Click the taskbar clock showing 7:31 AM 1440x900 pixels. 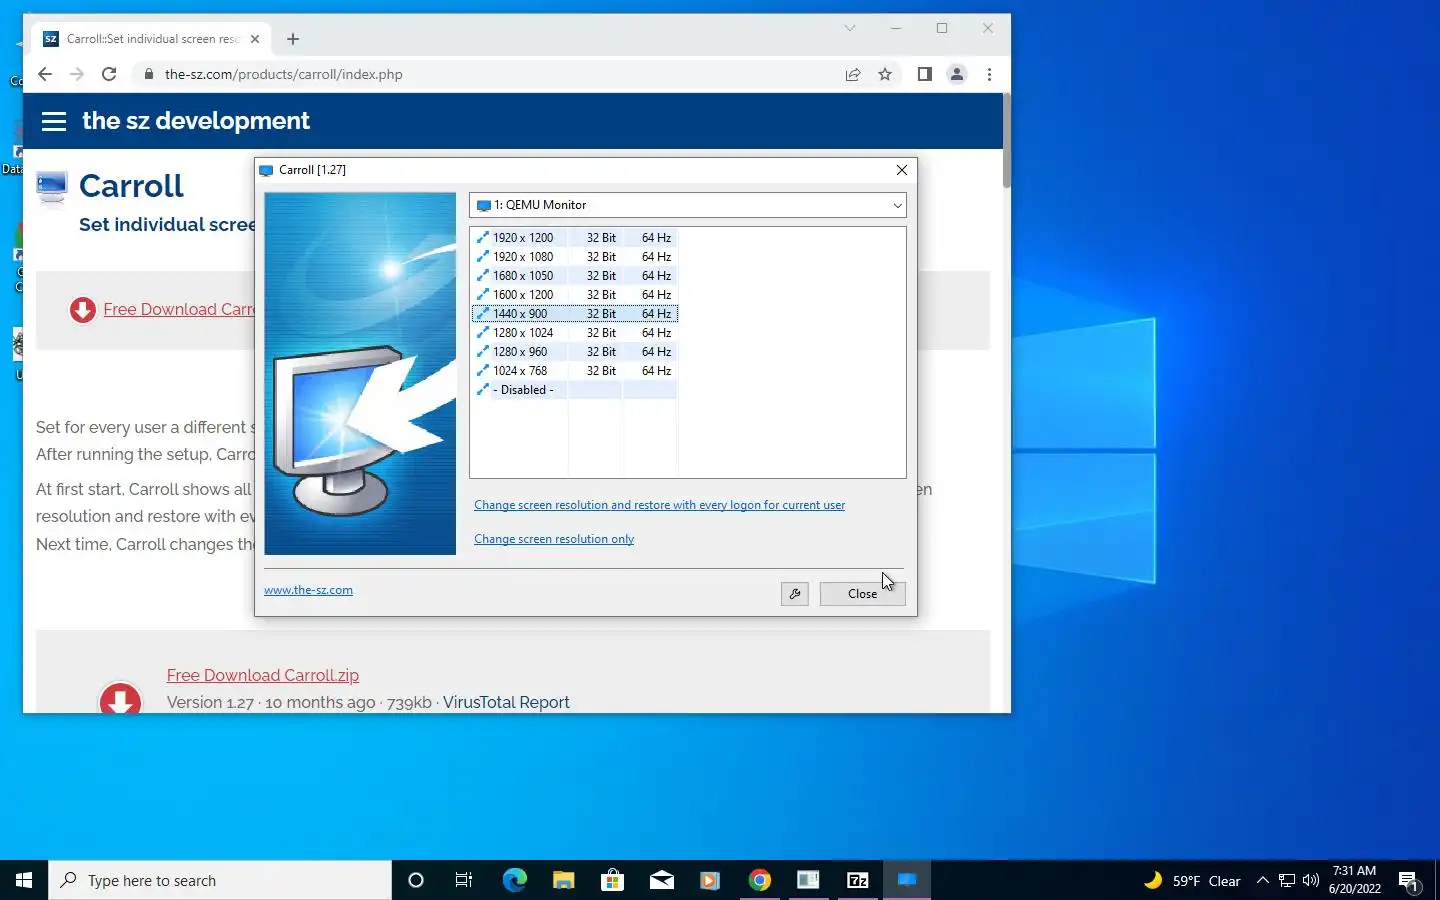click(1354, 880)
